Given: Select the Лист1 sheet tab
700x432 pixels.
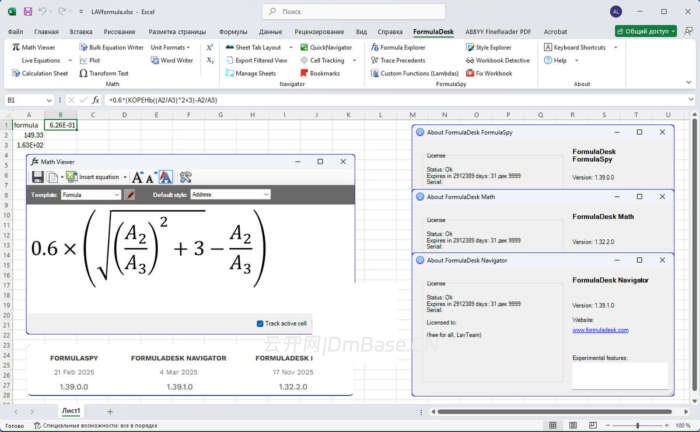Looking at the screenshot, I should [x=71, y=411].
